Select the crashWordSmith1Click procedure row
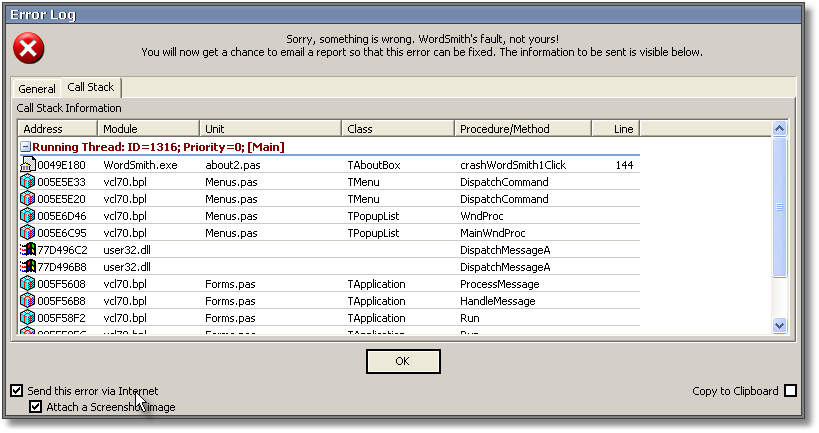The width and height of the screenshot is (819, 433). tap(512, 165)
